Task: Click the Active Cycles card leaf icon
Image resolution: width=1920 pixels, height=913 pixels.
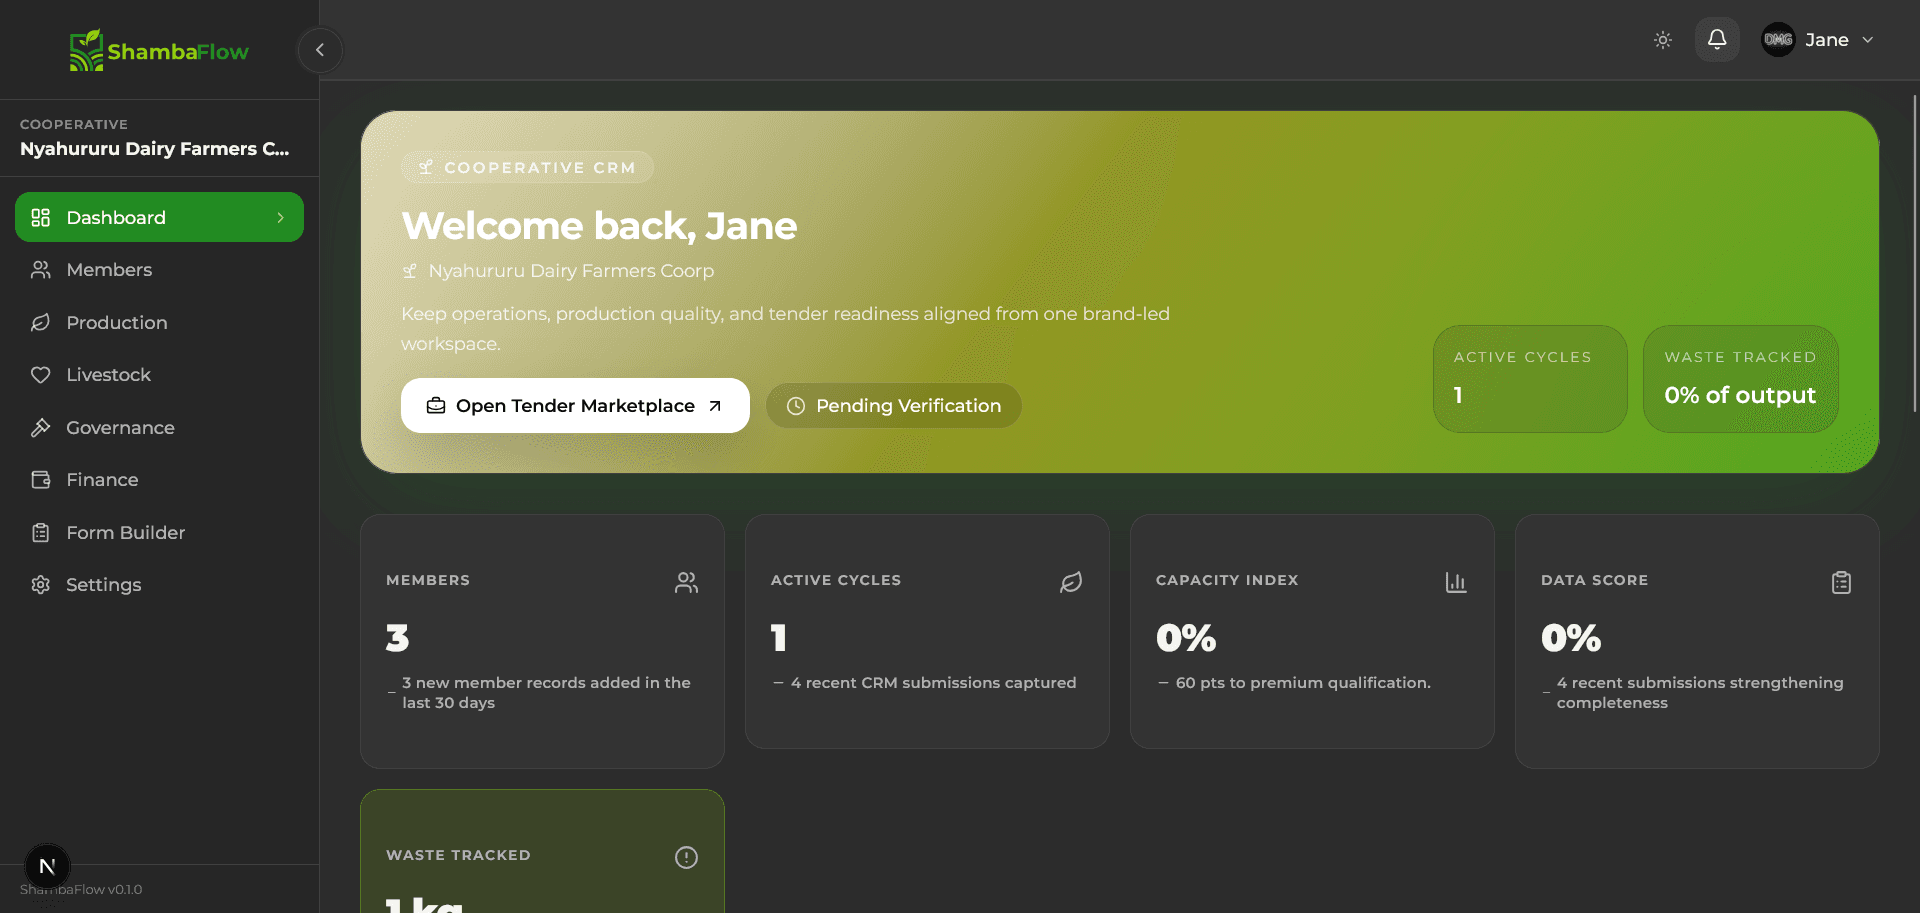Action: (x=1071, y=582)
